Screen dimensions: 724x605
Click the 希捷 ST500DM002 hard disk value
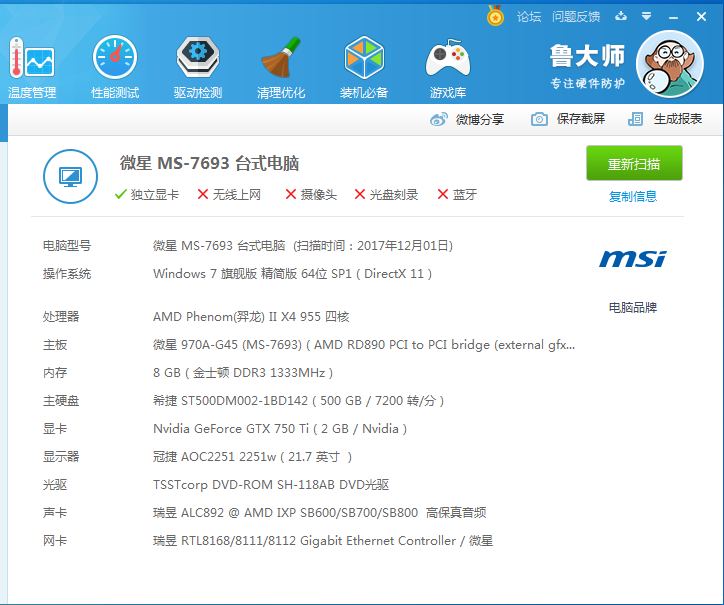(299, 401)
